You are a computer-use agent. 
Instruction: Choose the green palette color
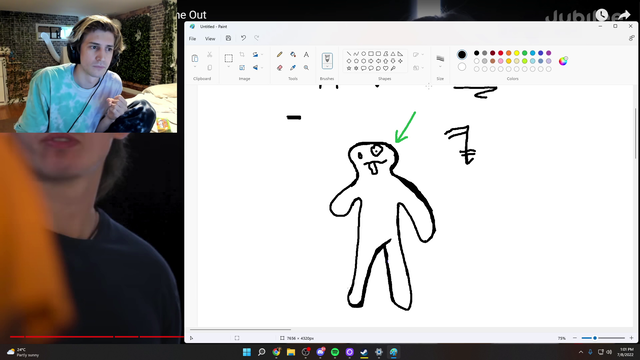(524, 53)
